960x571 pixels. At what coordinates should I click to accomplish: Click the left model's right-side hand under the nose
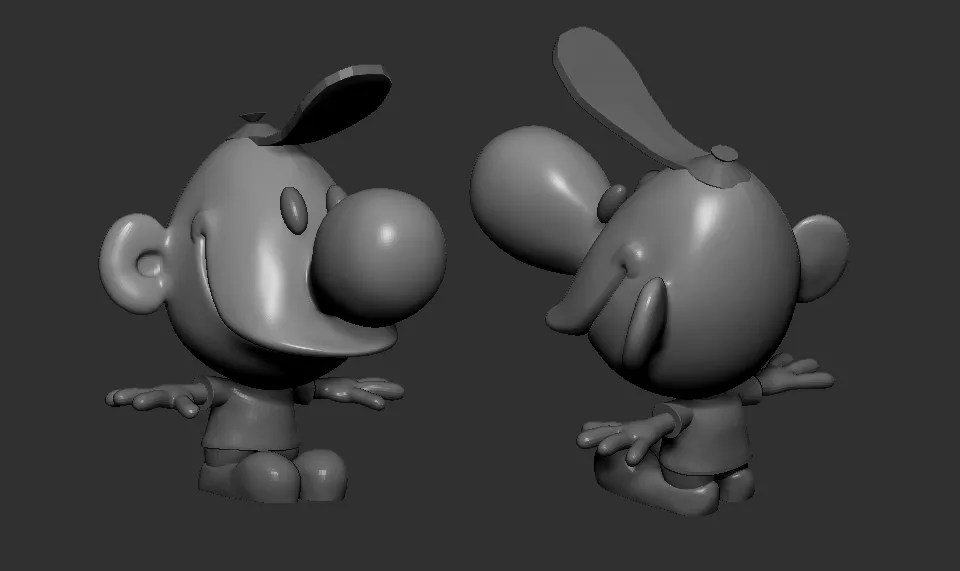pyautogui.click(x=362, y=391)
